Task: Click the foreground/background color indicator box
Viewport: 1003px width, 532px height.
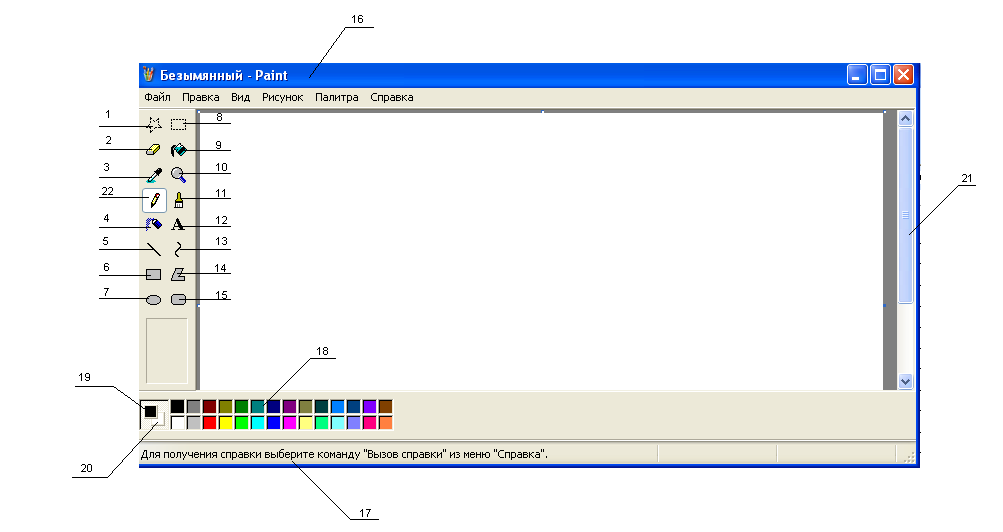Action: pos(154,415)
